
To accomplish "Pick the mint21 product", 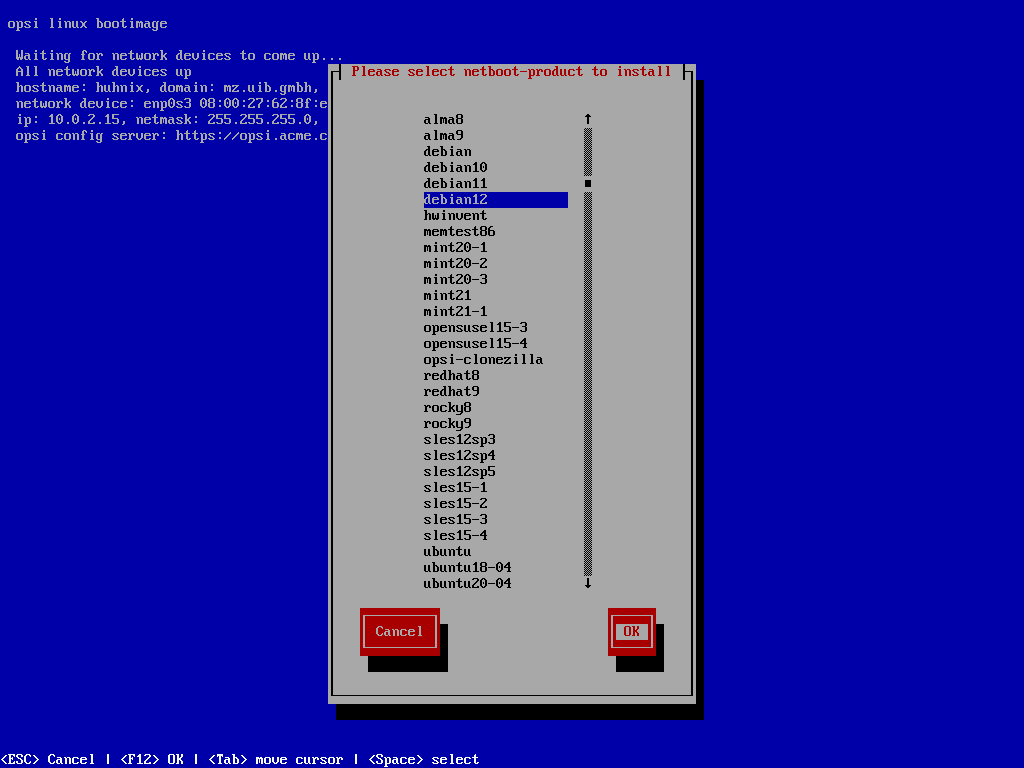I will coord(496,295).
